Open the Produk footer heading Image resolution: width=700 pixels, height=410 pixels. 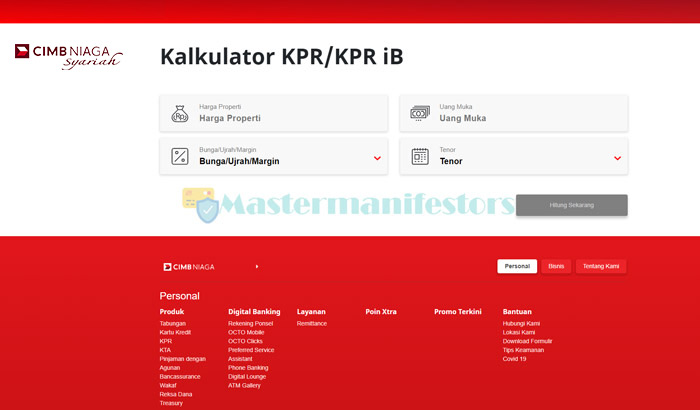pos(172,312)
